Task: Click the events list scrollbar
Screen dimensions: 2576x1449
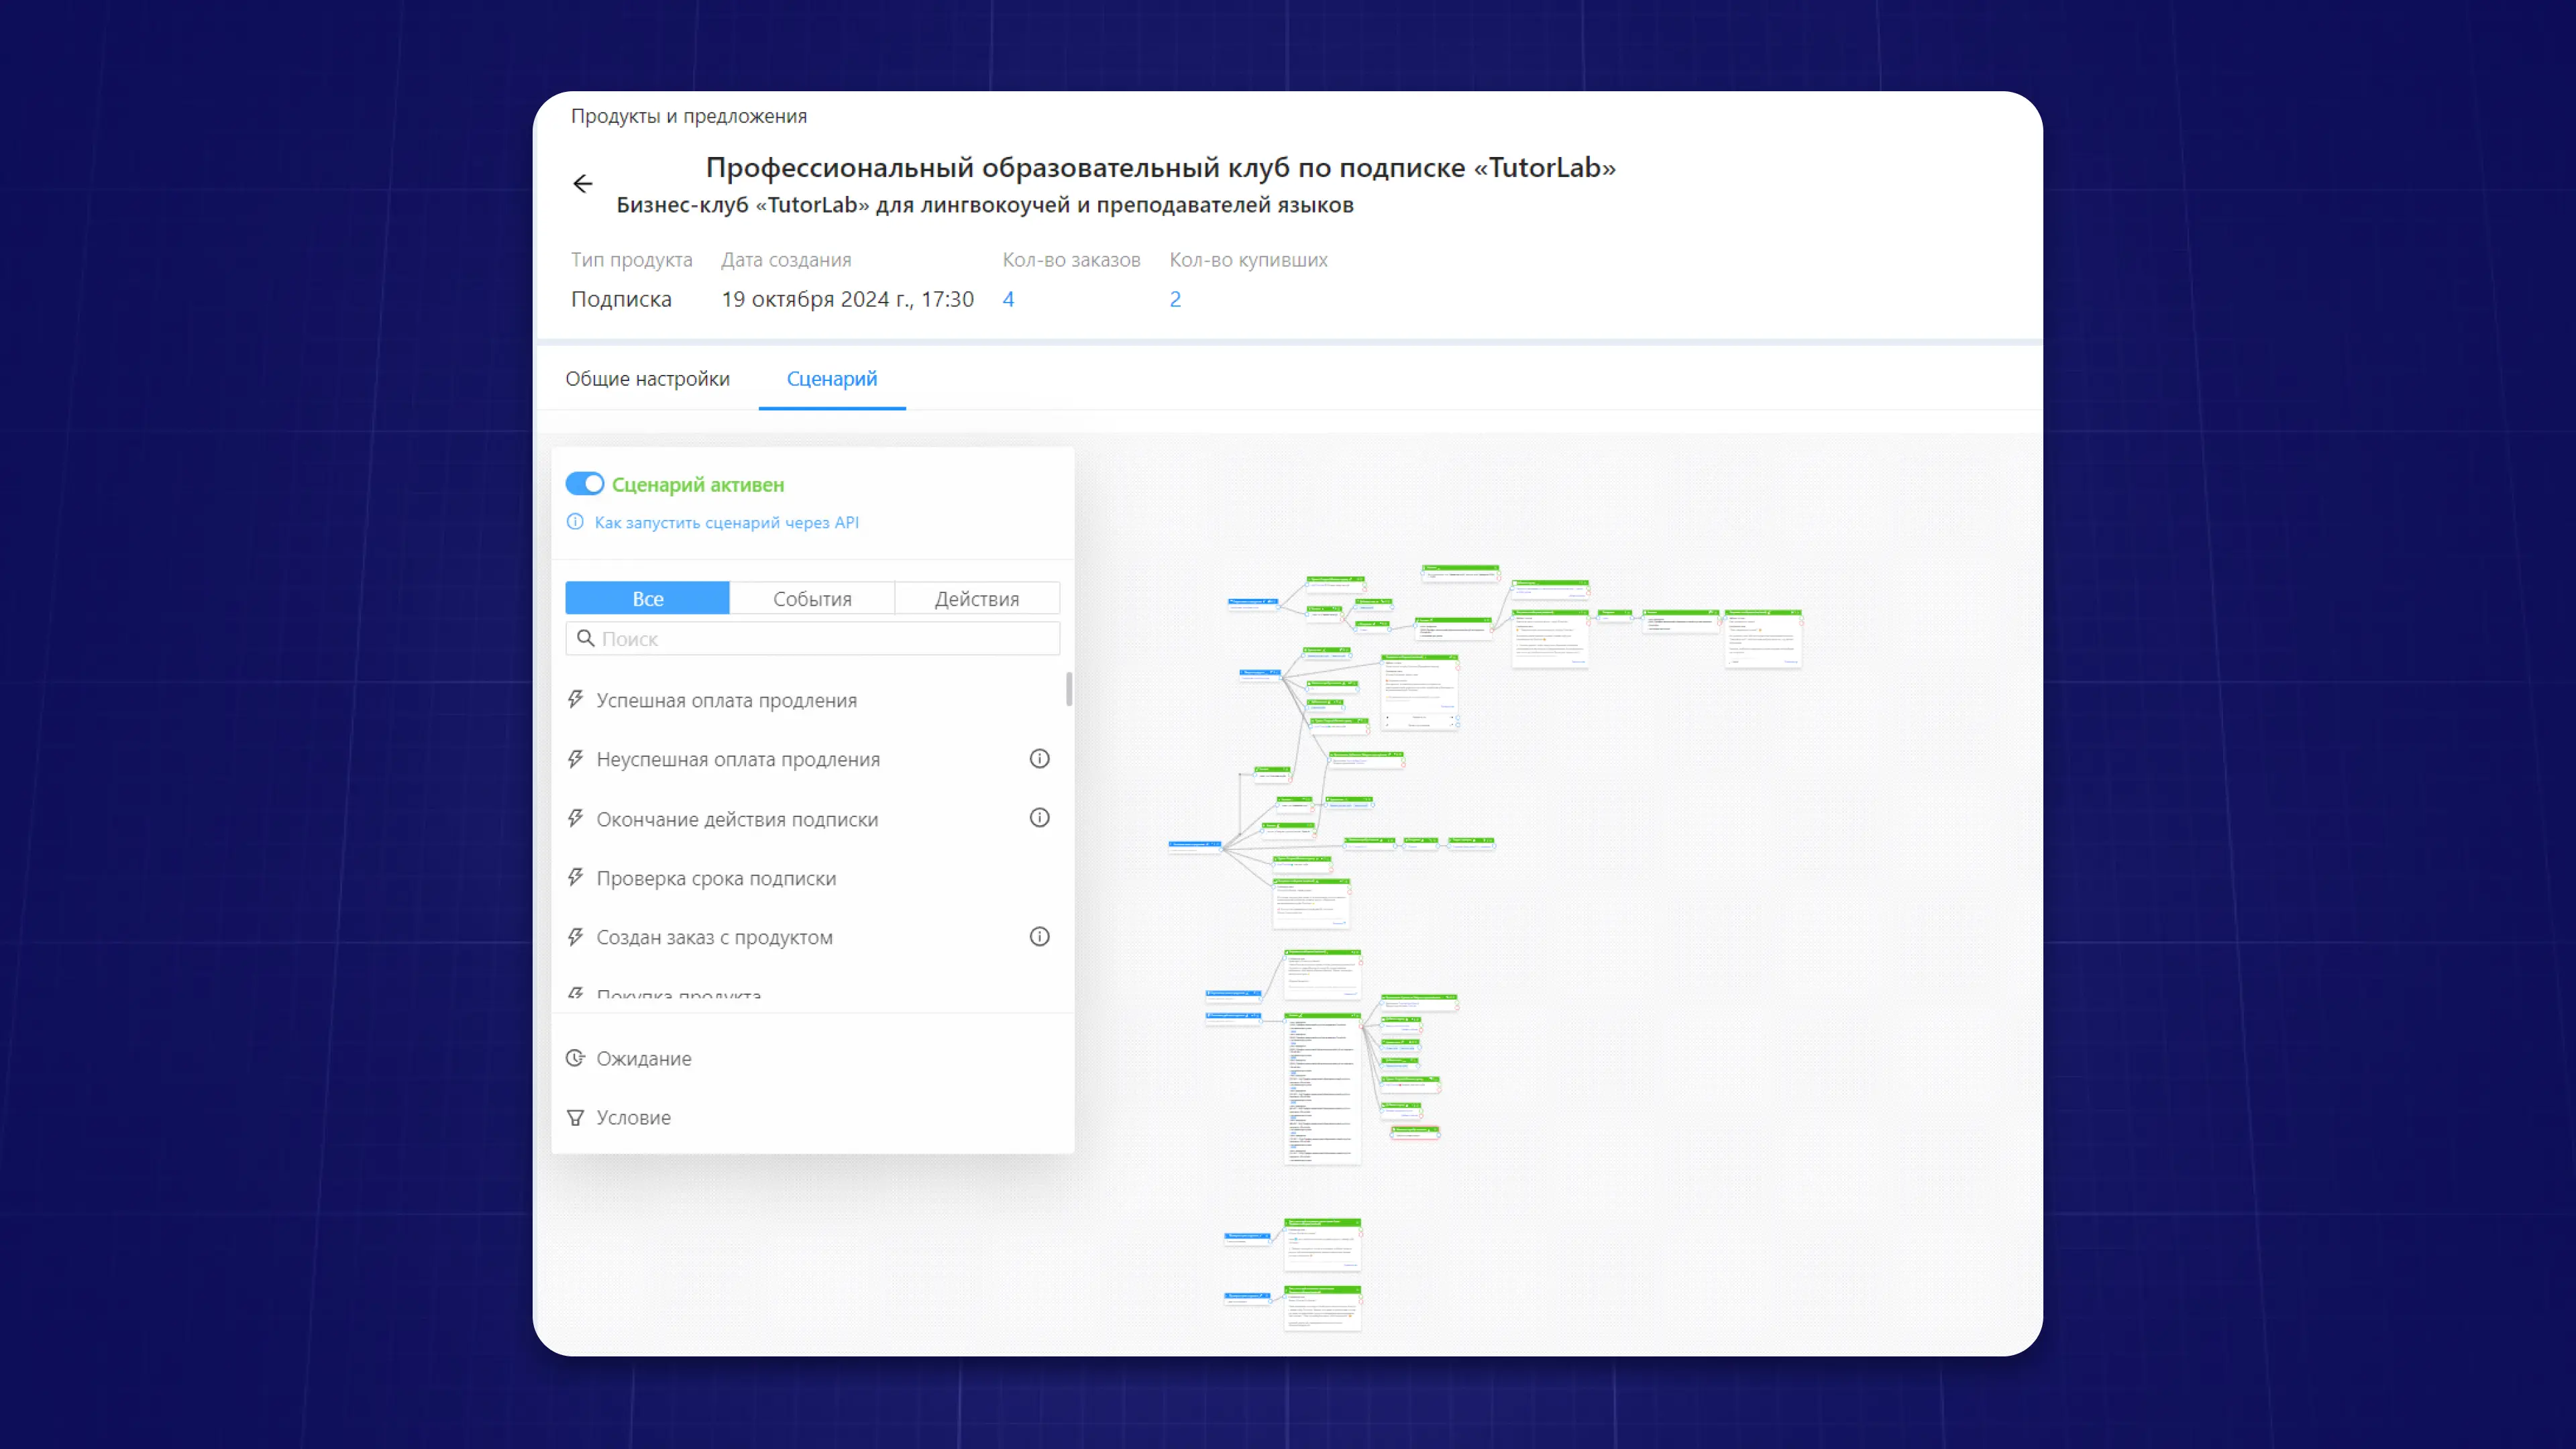Action: 1069,689
